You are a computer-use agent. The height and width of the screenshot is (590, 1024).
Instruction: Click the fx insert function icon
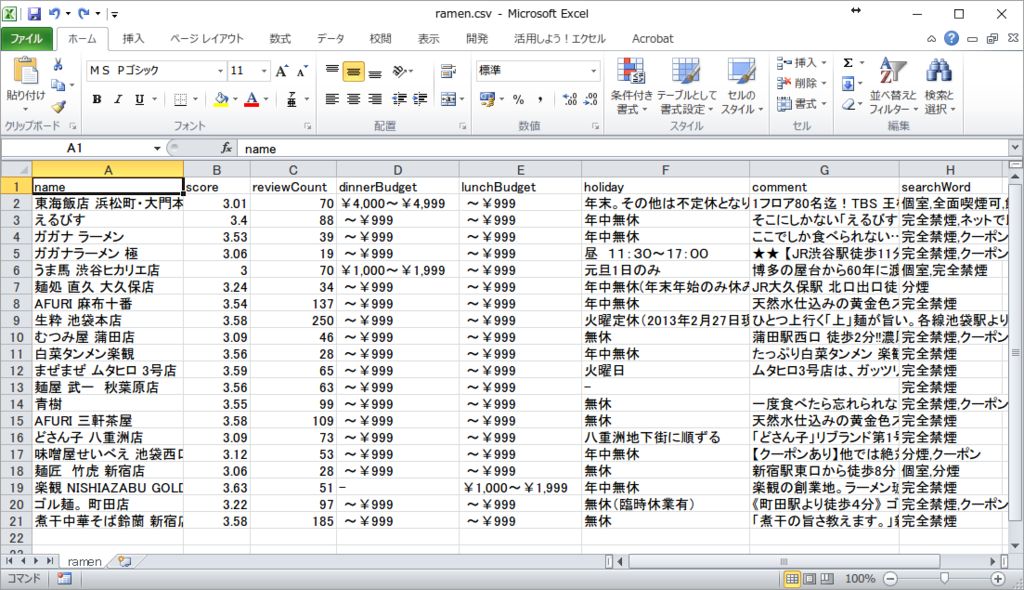[x=227, y=148]
